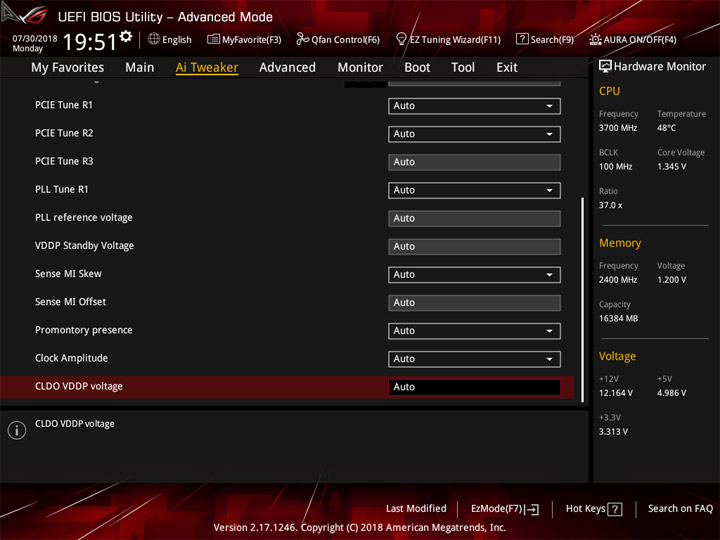Click Last Modified in the footer
This screenshot has height=540, width=720.
click(416, 508)
